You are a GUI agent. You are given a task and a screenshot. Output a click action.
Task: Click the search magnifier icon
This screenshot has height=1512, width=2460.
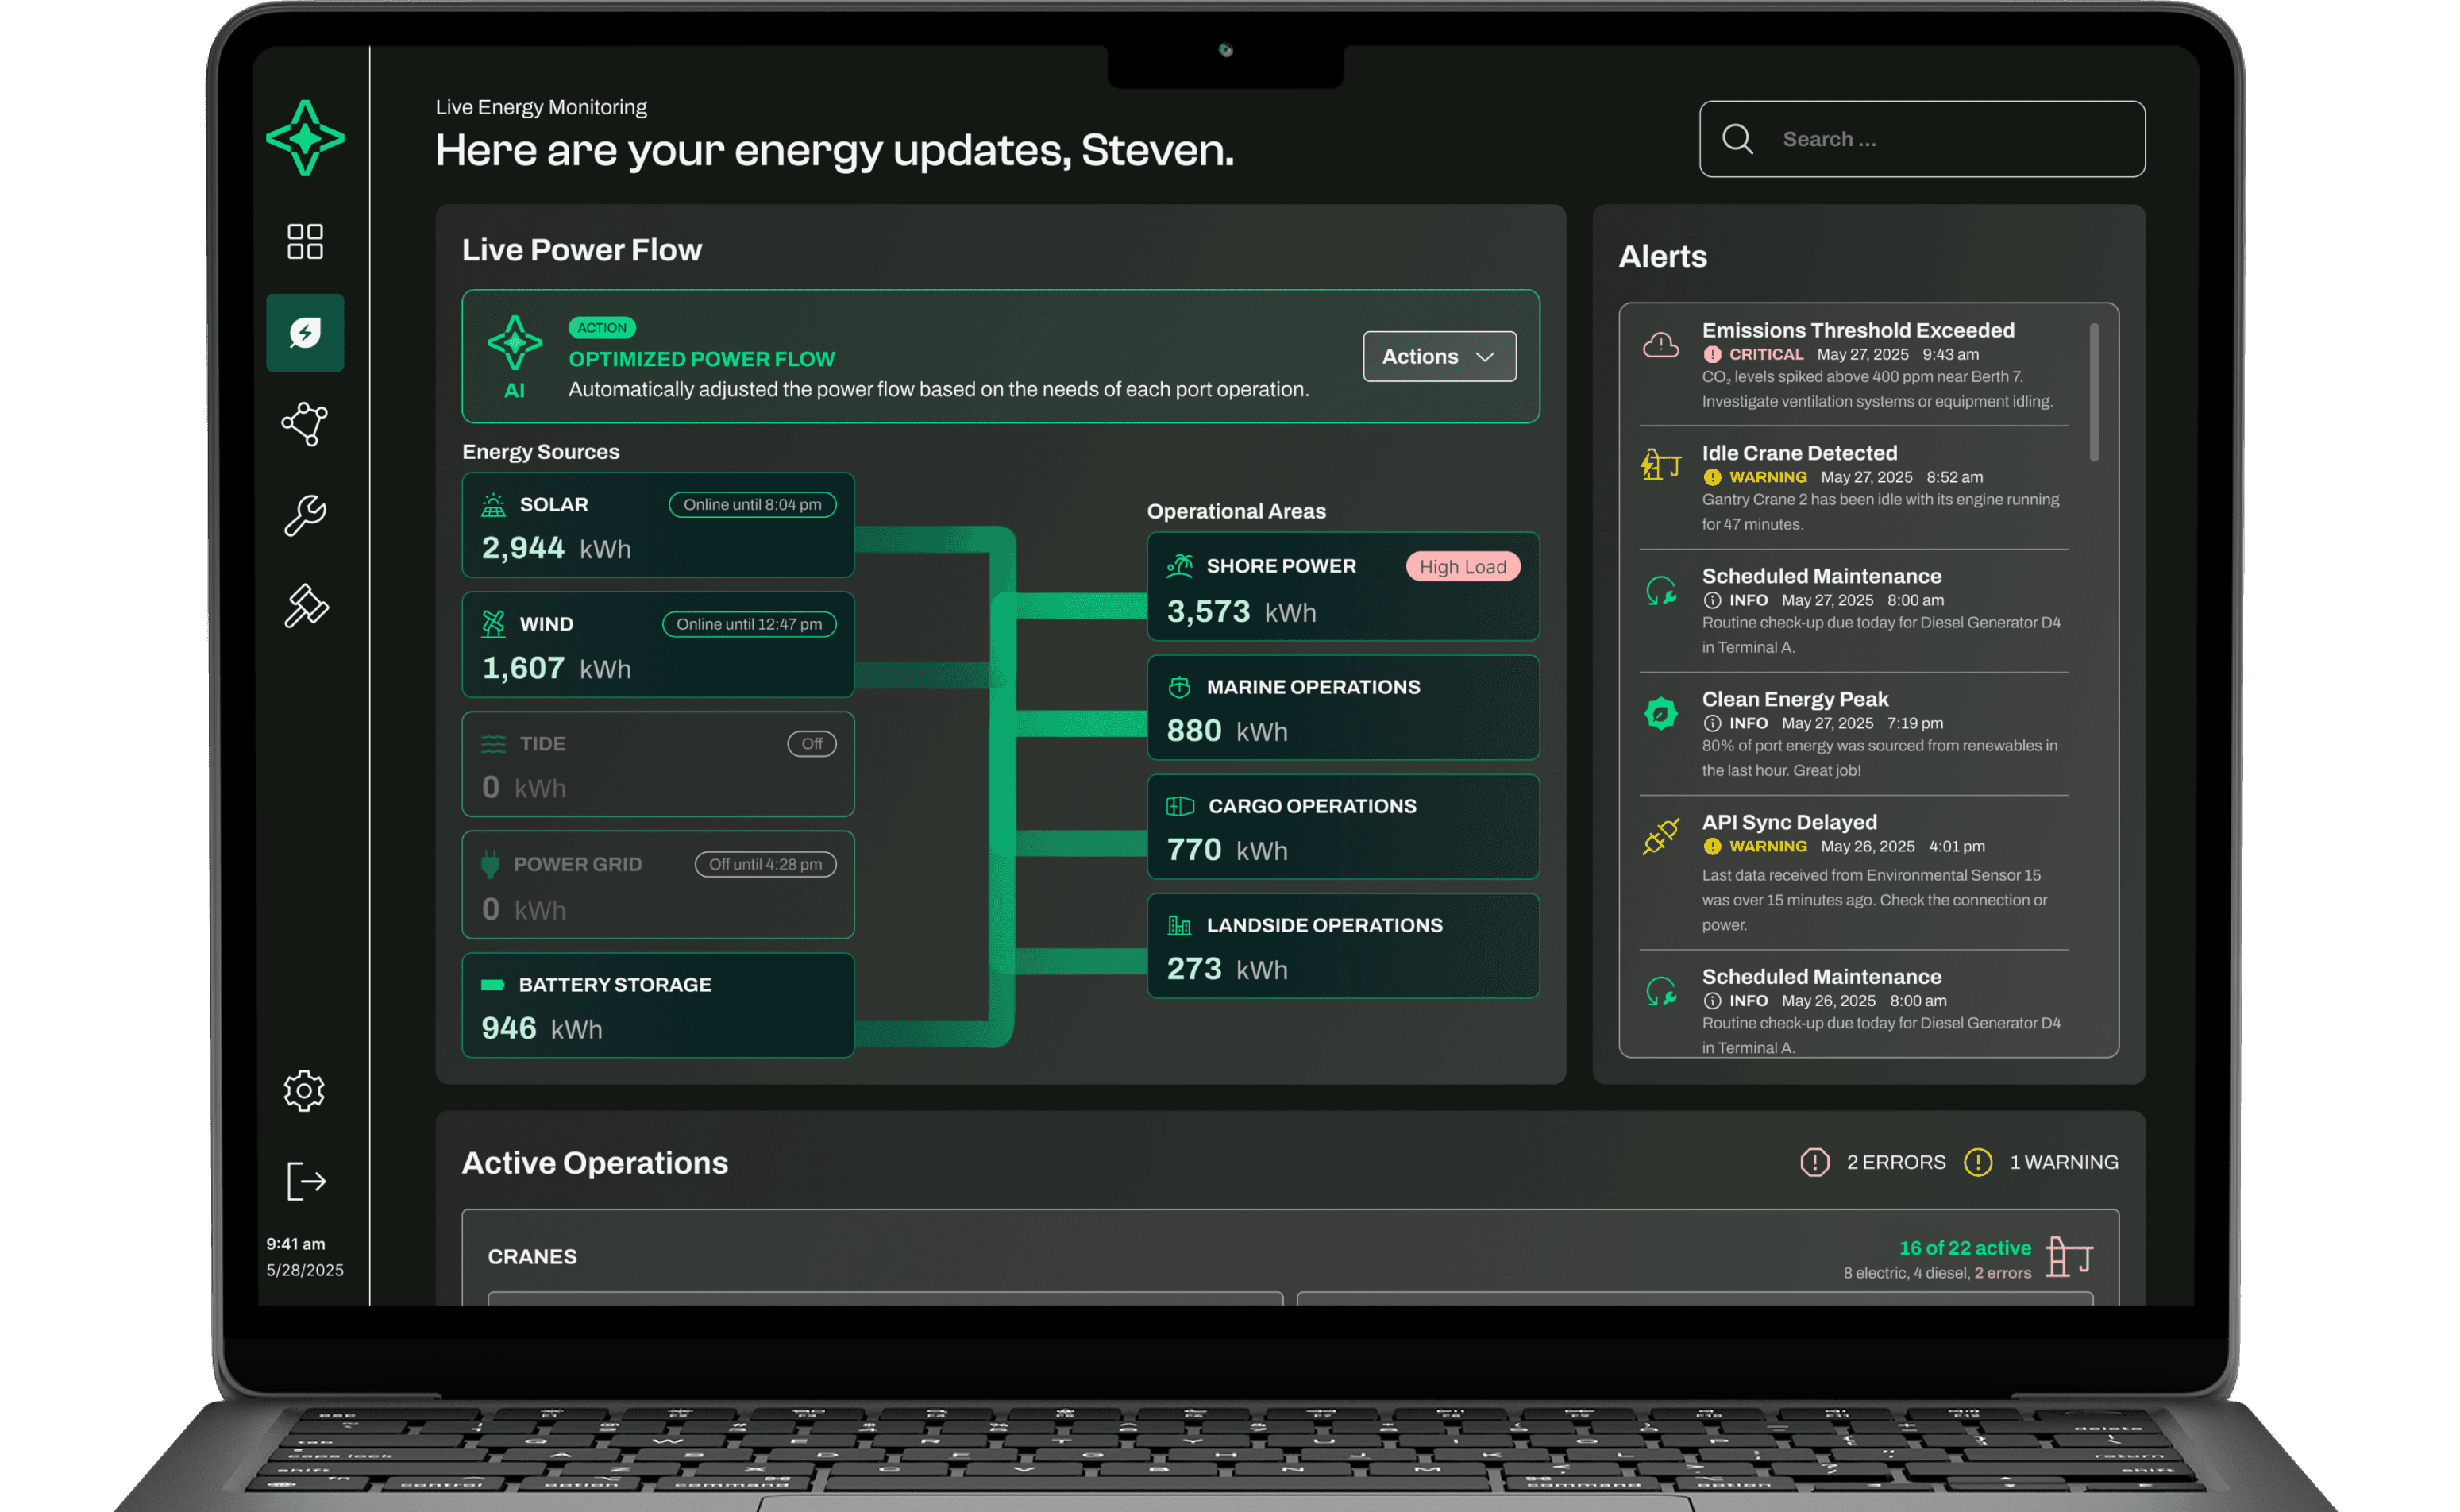click(x=1738, y=139)
